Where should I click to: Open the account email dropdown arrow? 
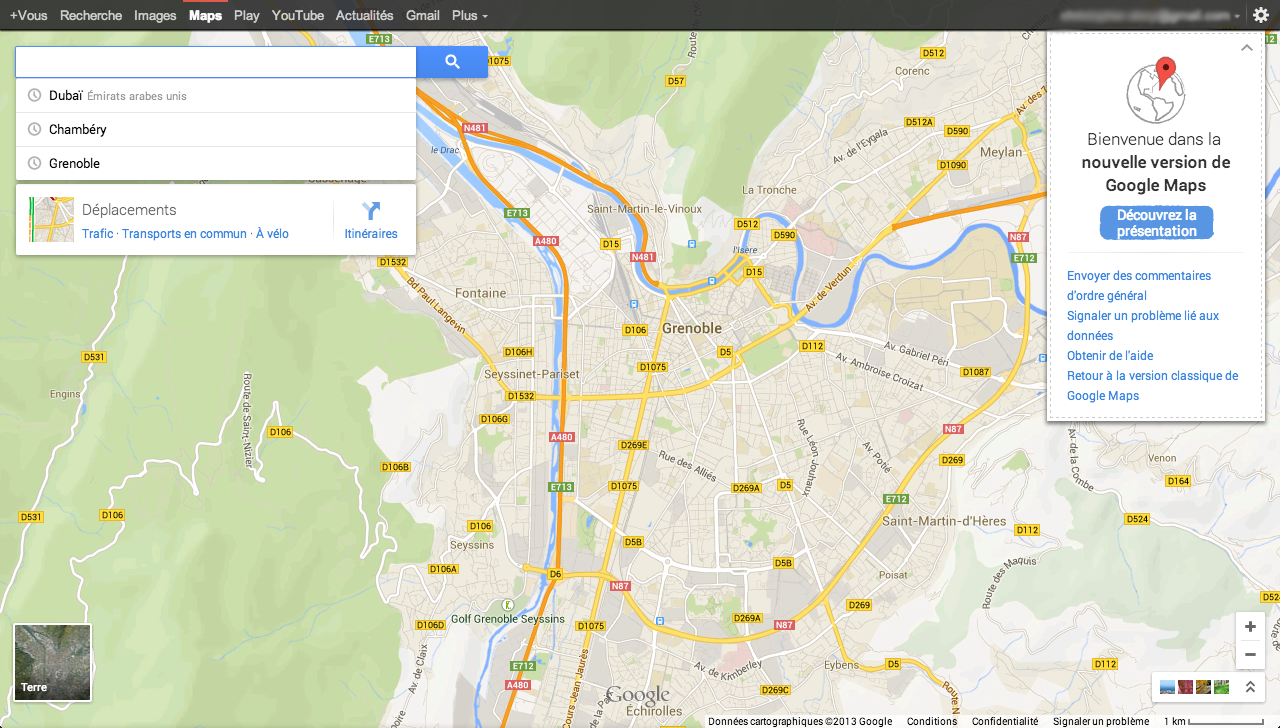click(1237, 17)
